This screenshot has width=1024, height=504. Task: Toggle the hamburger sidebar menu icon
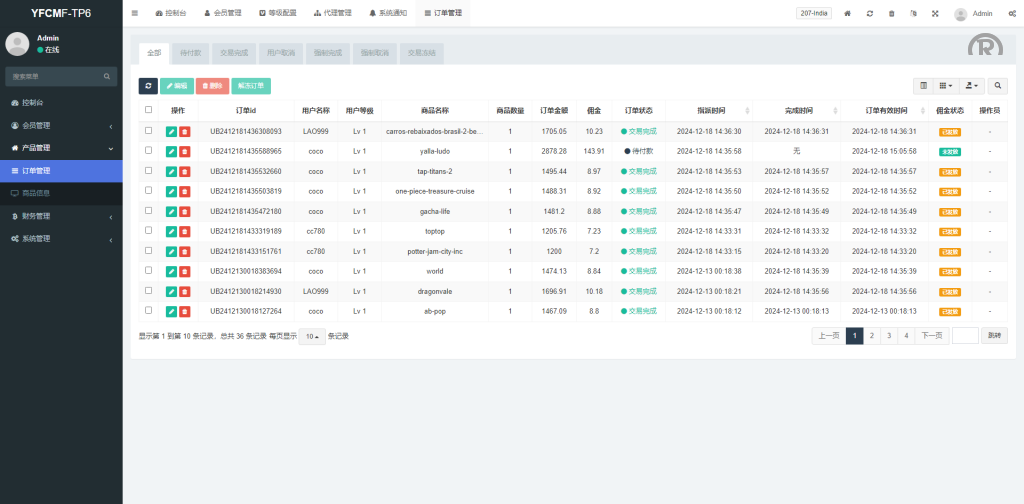point(135,14)
